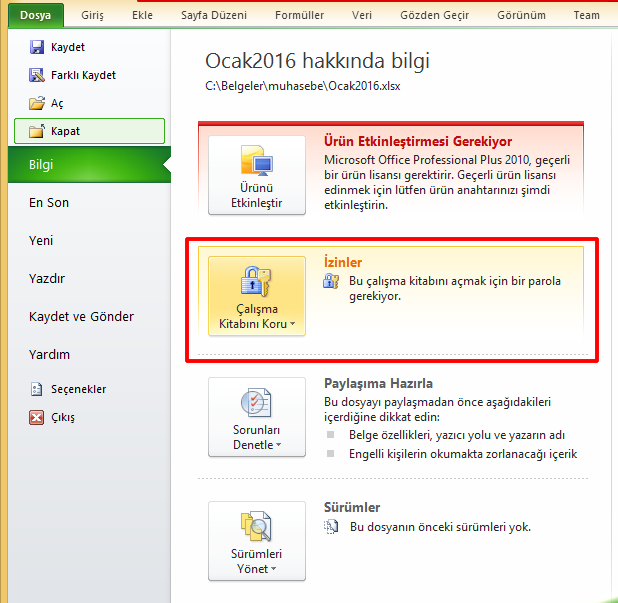Click the file path C:\Belgeler\muhasebe\Ocak2016.xlsx

pos(303,86)
